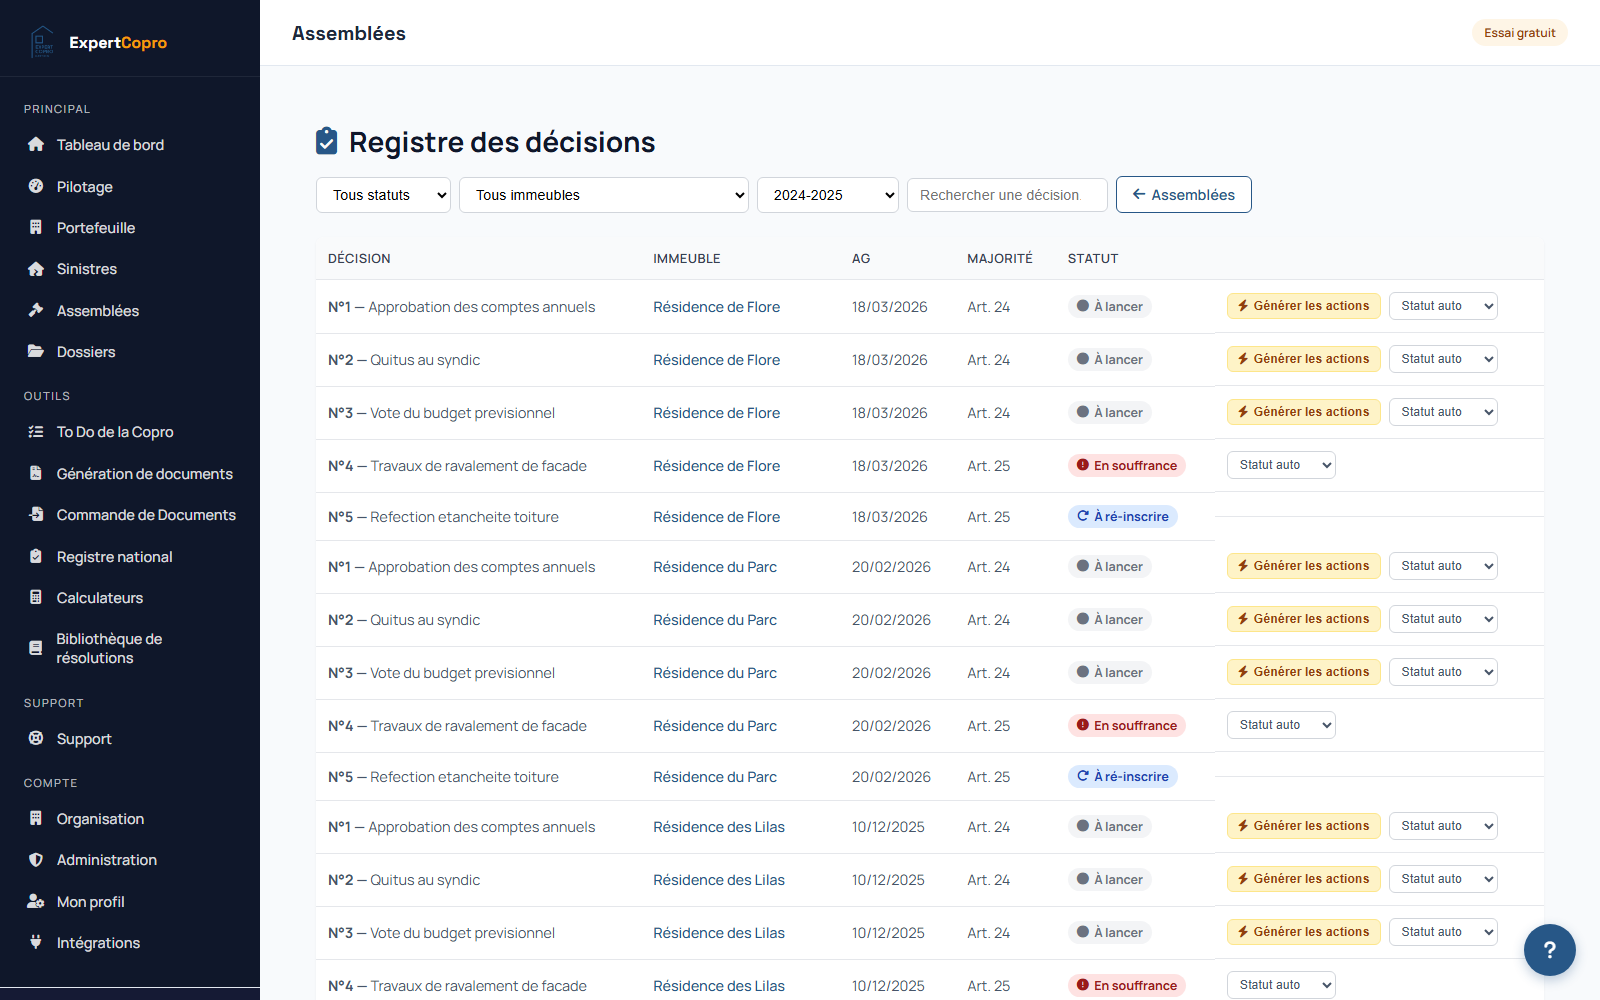Click the To Do de la Copro list icon
Screen dimensions: 1600x1000
click(36, 432)
